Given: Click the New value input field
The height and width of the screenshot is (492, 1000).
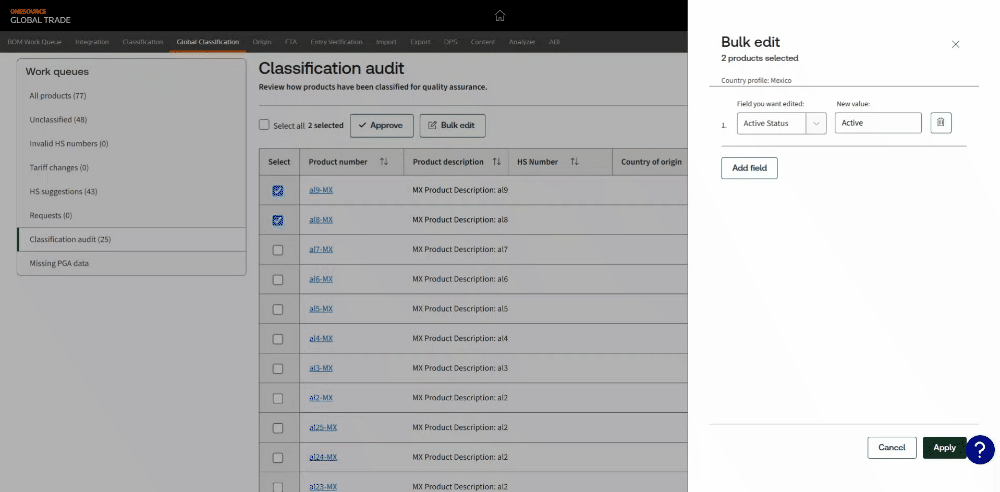Looking at the screenshot, I should point(877,123).
